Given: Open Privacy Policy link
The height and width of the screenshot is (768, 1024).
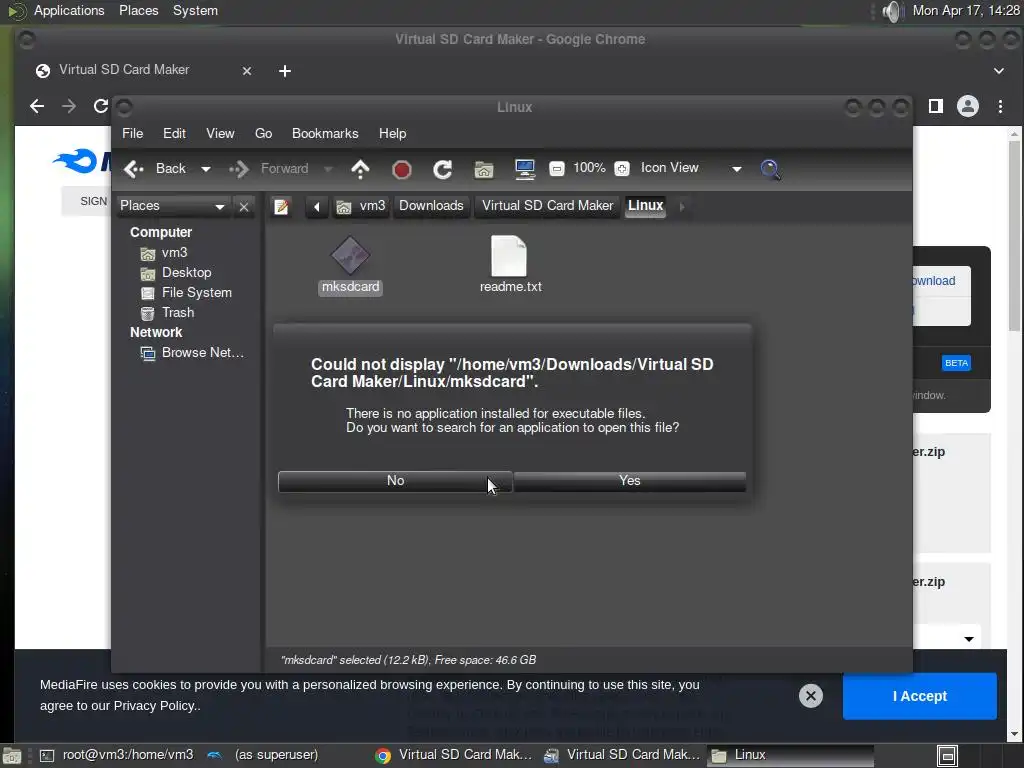Looking at the screenshot, I should coord(154,706).
